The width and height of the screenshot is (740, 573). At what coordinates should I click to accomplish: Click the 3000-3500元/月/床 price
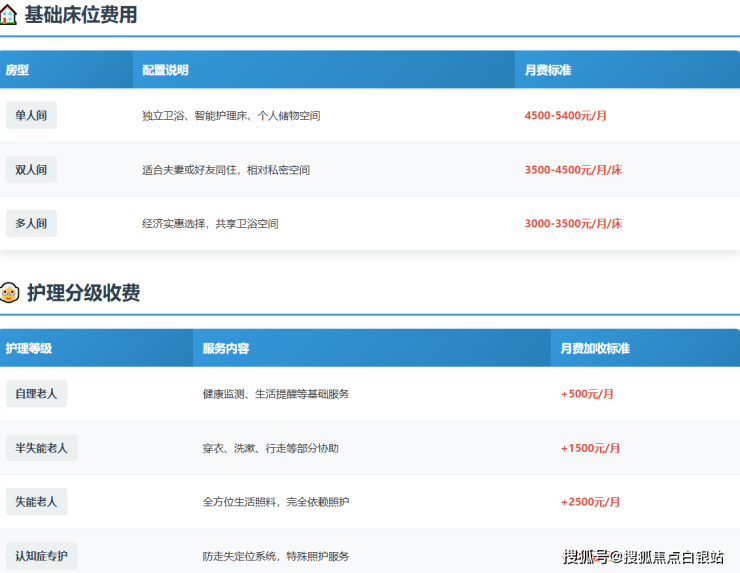pos(573,224)
